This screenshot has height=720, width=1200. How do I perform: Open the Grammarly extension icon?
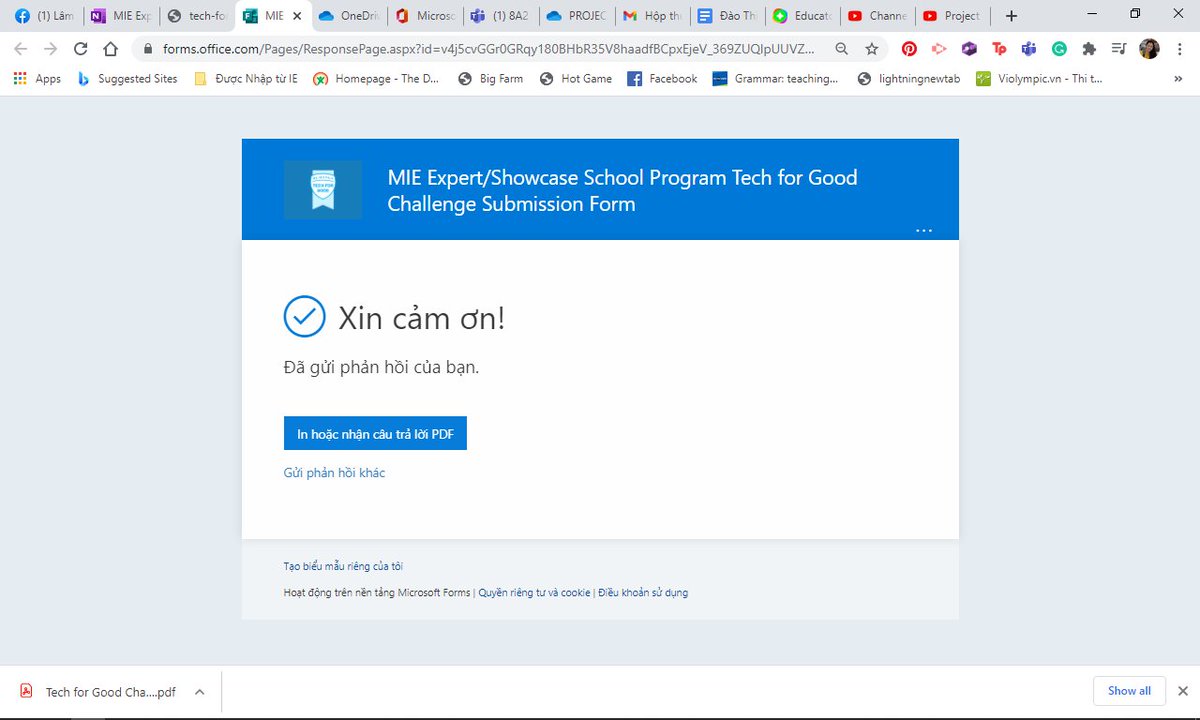[1059, 48]
